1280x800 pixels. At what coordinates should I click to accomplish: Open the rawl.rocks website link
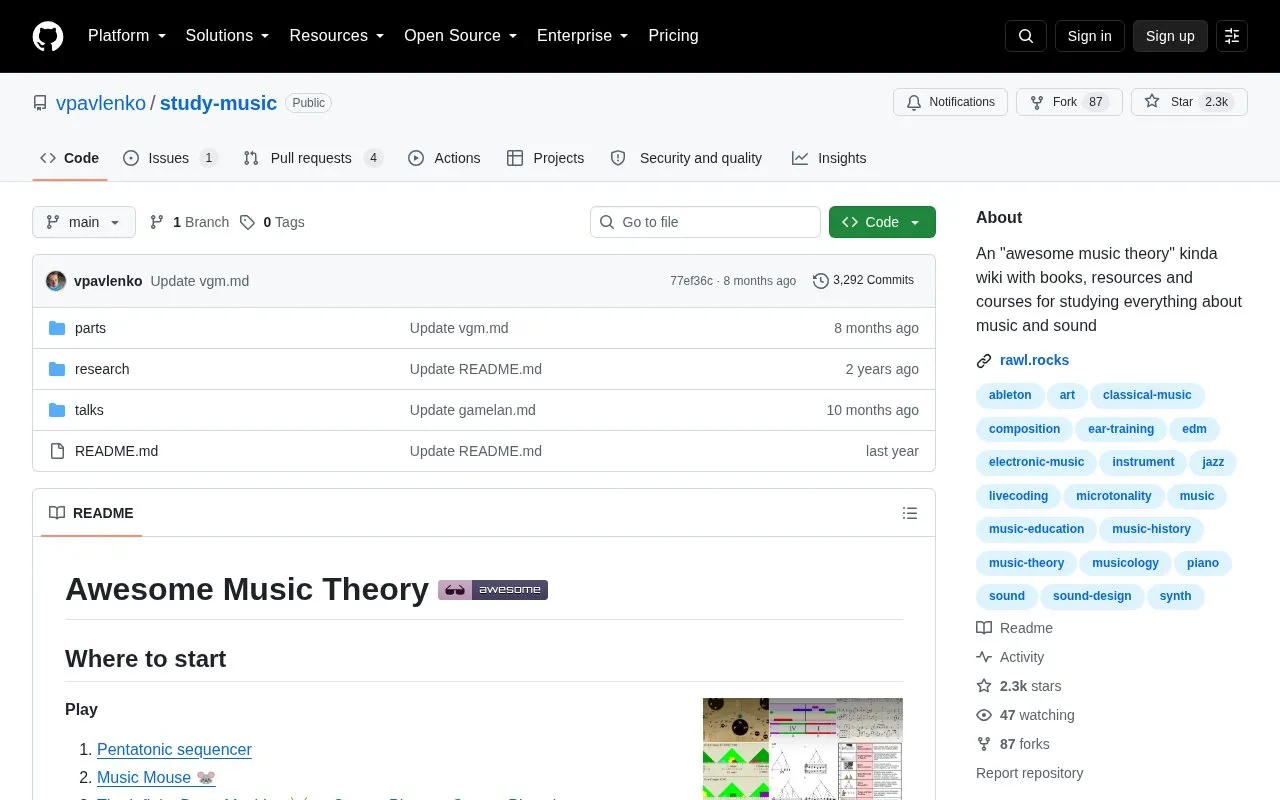click(x=1034, y=360)
